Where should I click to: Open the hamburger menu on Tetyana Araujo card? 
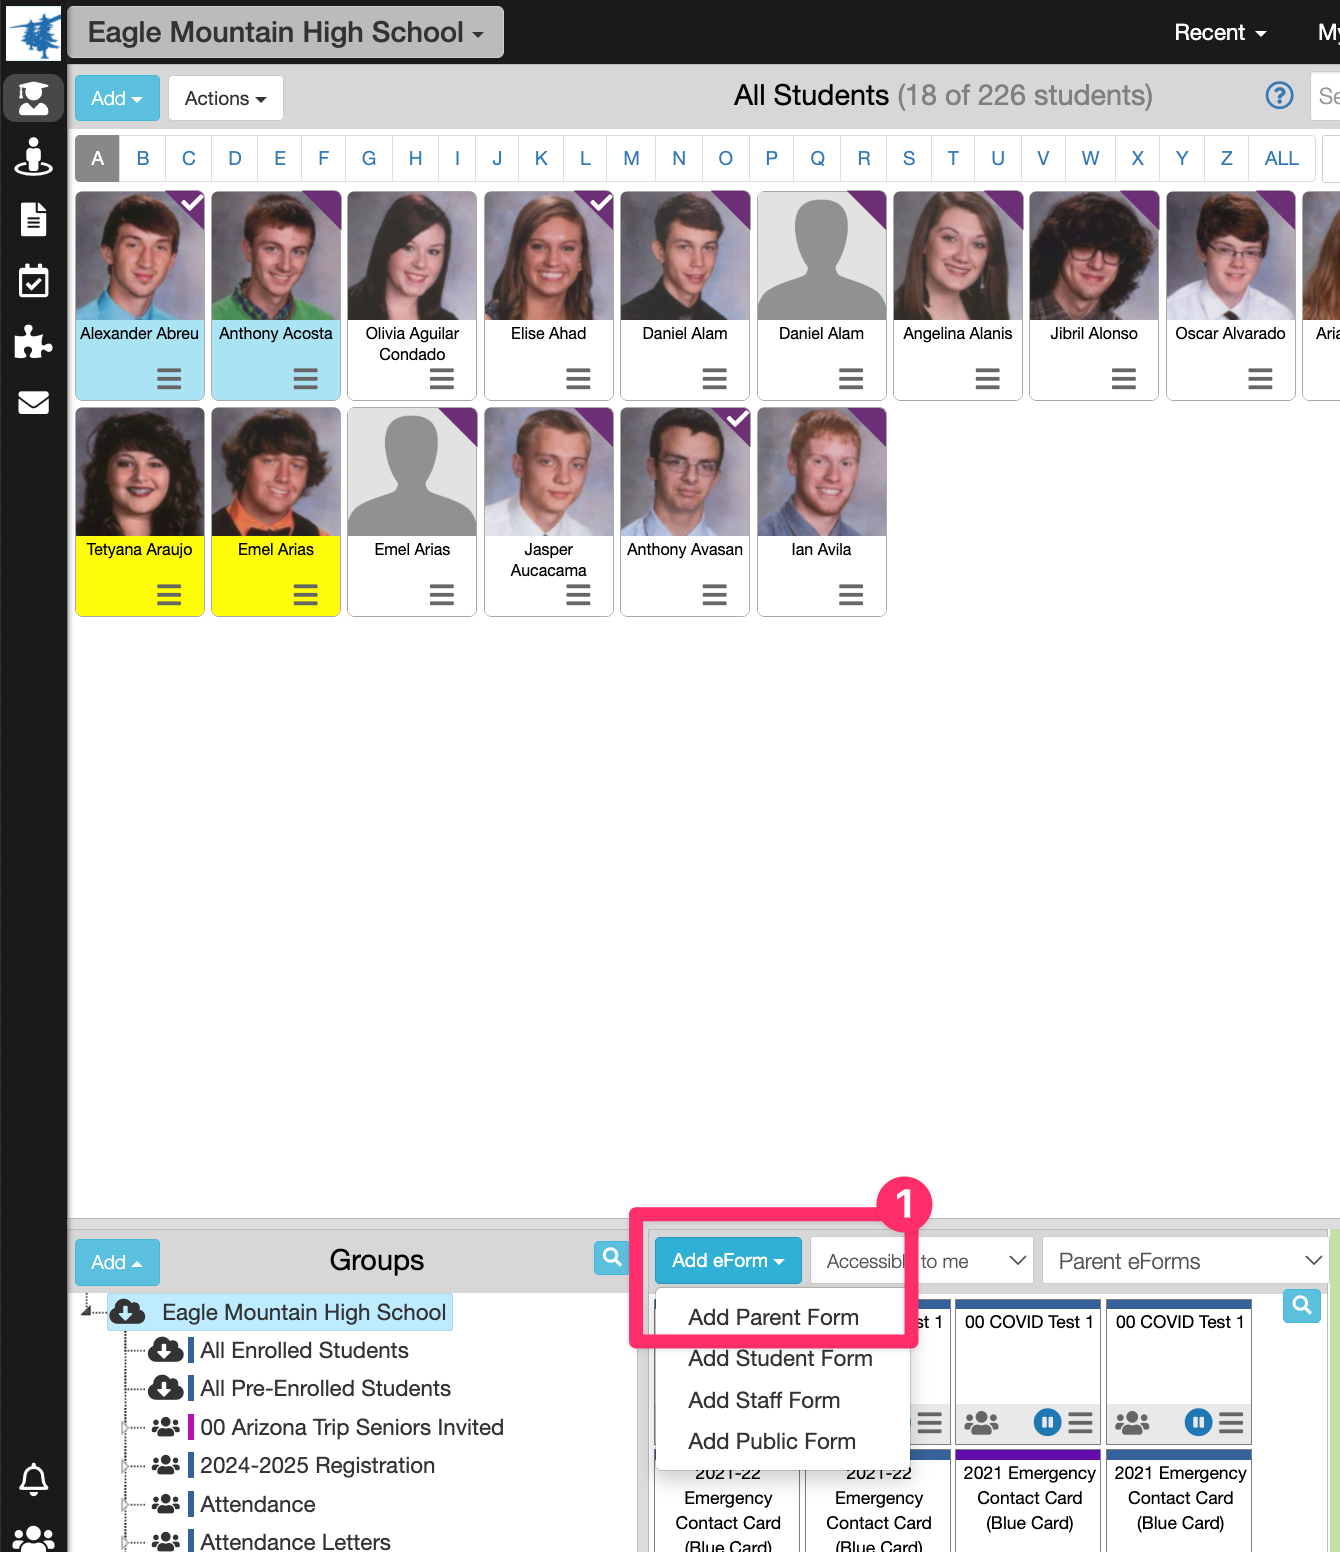pyautogui.click(x=169, y=595)
